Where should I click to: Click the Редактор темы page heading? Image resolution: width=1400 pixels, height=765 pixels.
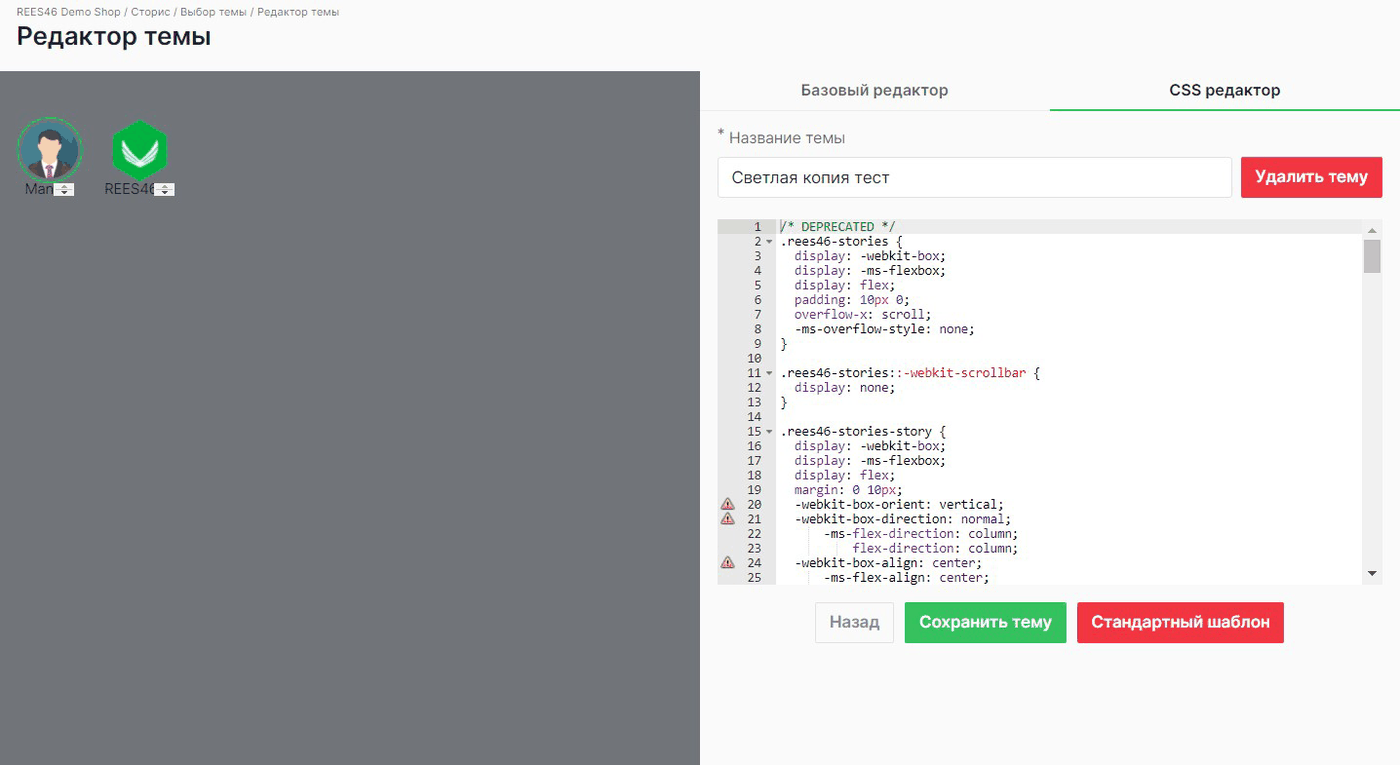pyautogui.click(x=114, y=38)
